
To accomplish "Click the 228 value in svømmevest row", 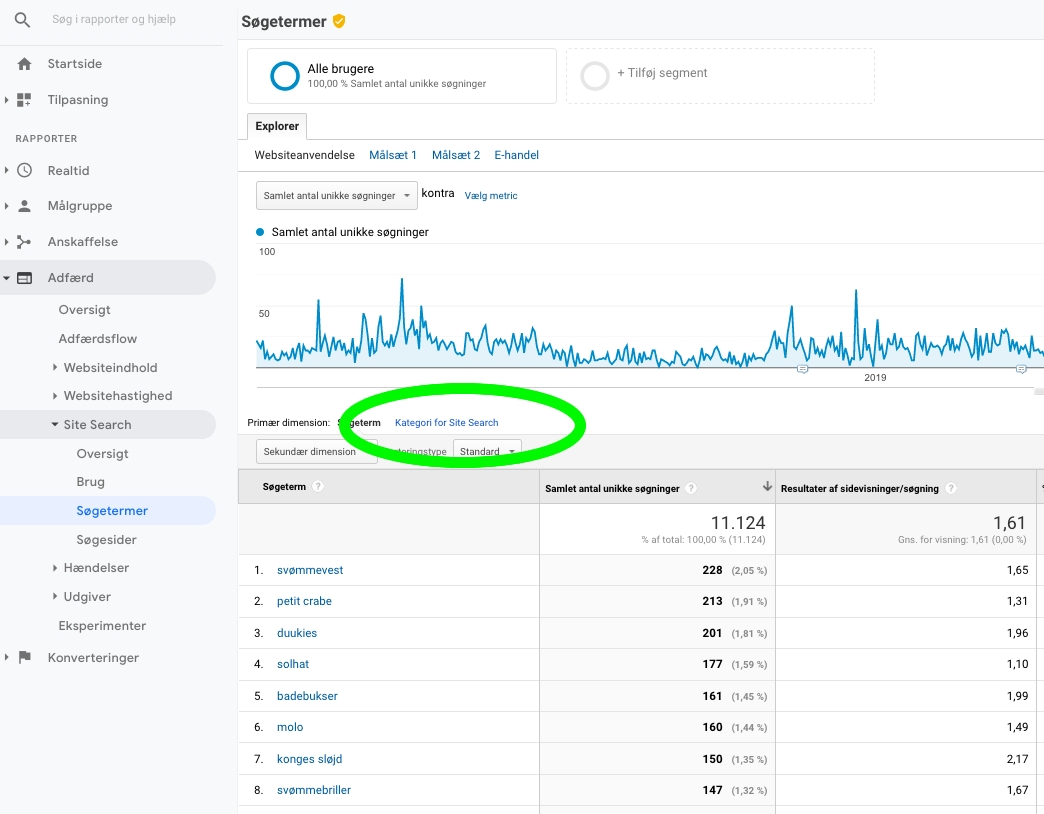I will tap(712, 570).
